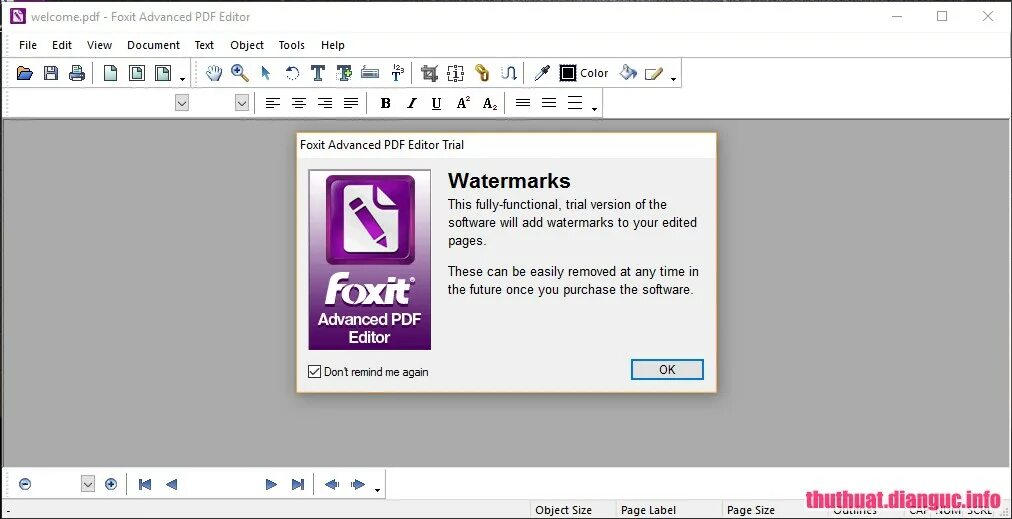
Task: Open the File menu
Action: [x=28, y=45]
